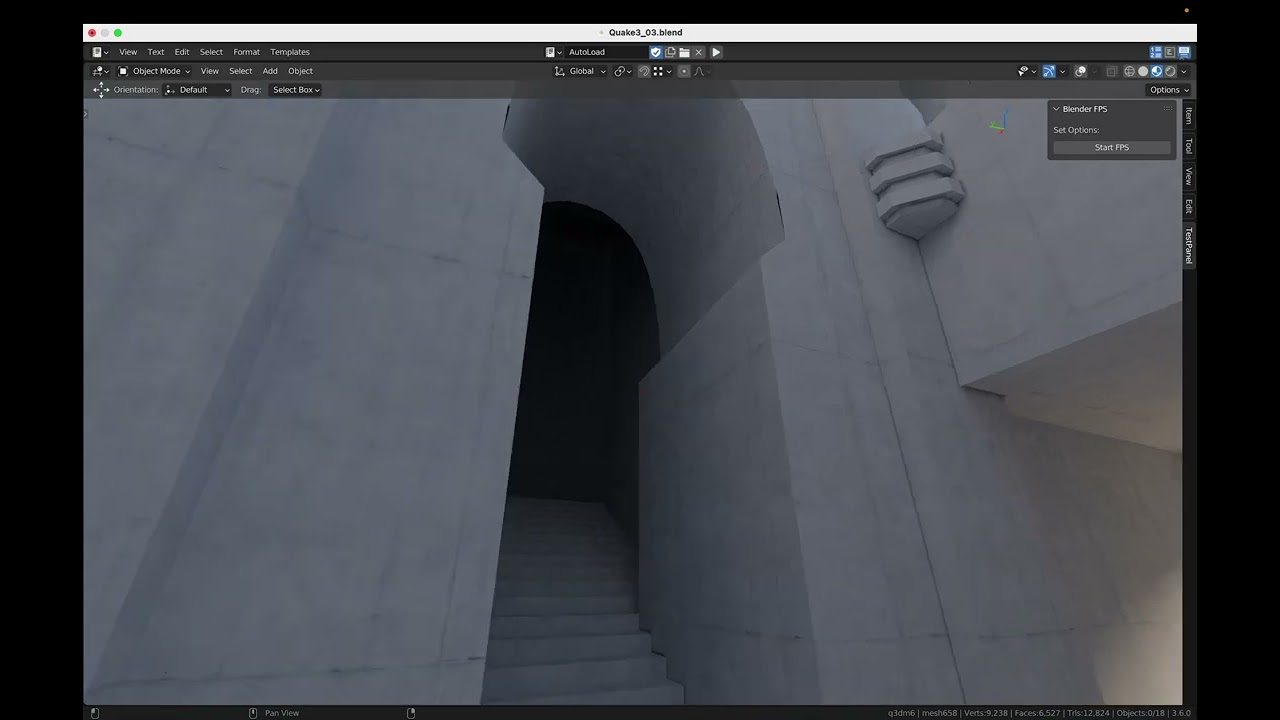Switch to the Tool sidebar tab
The width and height of the screenshot is (1280, 720).
click(x=1189, y=146)
